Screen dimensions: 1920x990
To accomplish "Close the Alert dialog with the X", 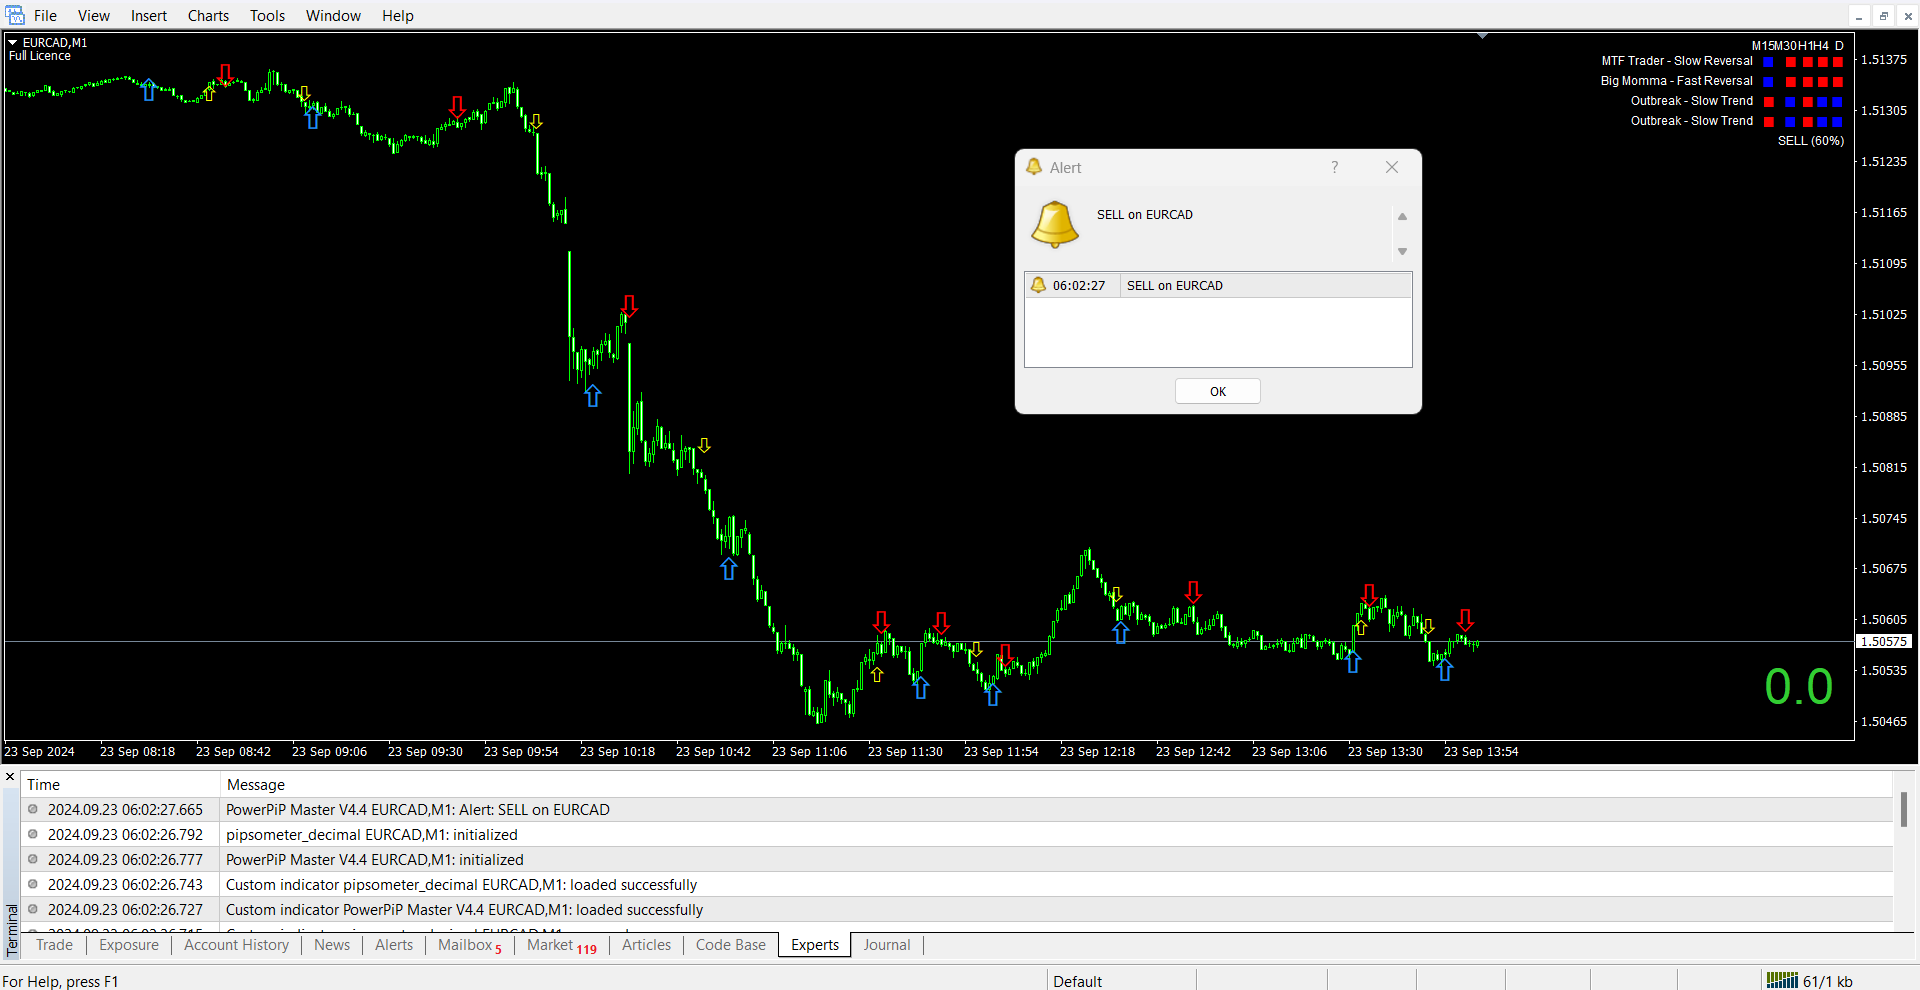I will (1391, 167).
